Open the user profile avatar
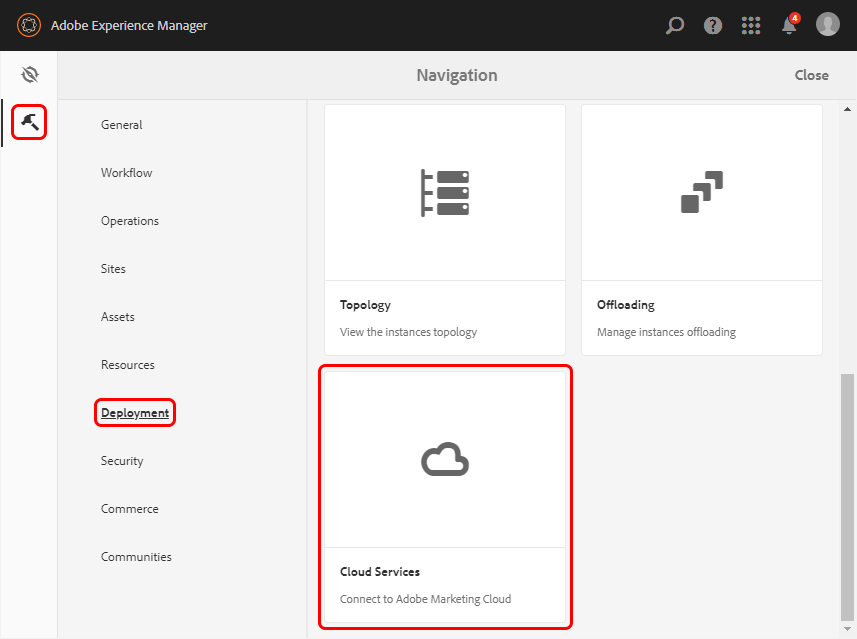Image resolution: width=857 pixels, height=639 pixels. [x=827, y=25]
